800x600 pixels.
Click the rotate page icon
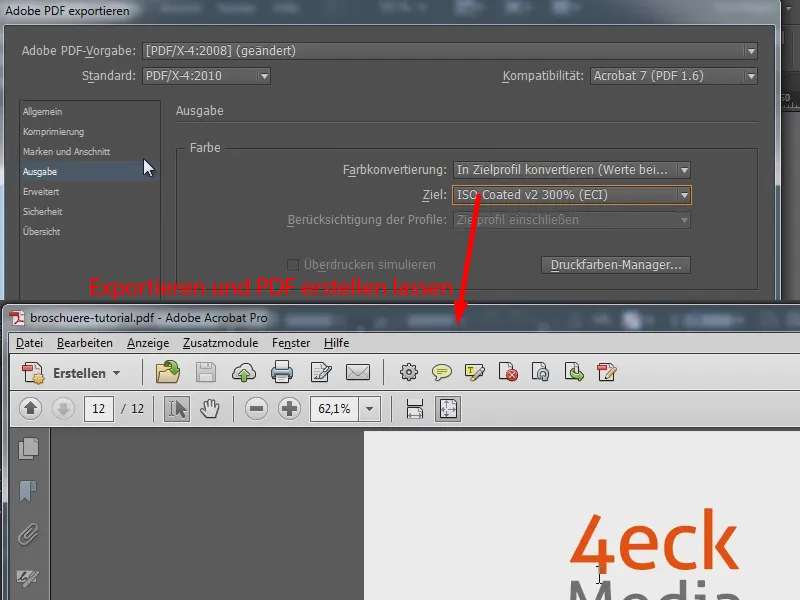(540, 372)
